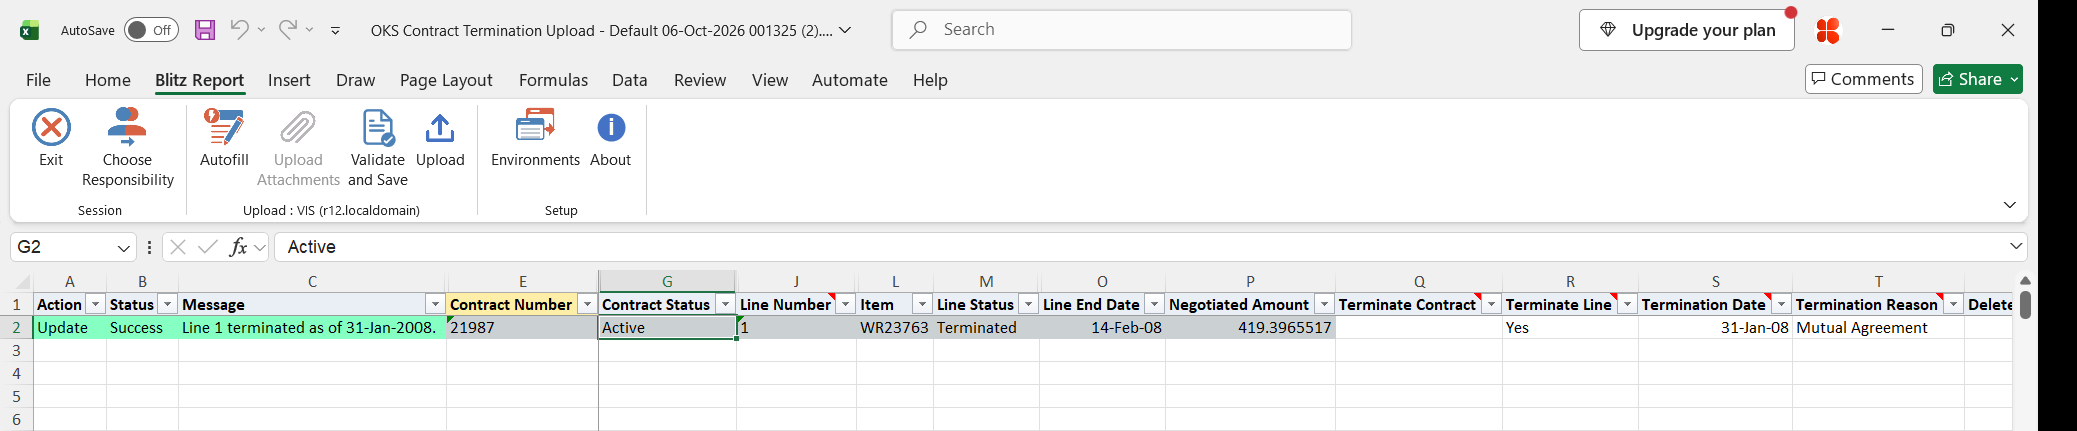Open Line End Date filter dropdown
Screen dimensions: 2077x431
(1154, 304)
